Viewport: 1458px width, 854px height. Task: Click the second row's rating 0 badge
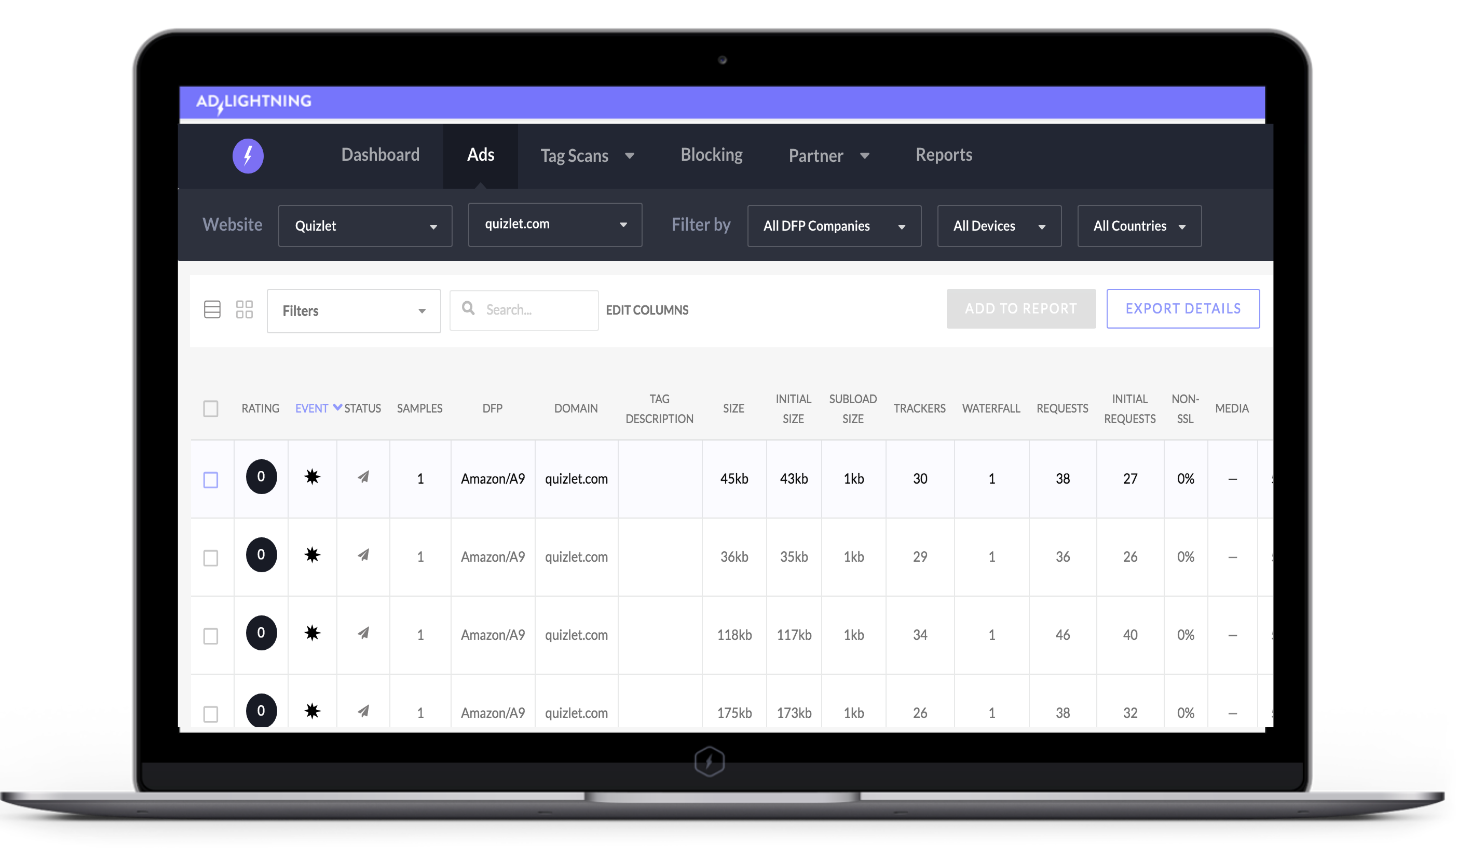click(x=261, y=555)
